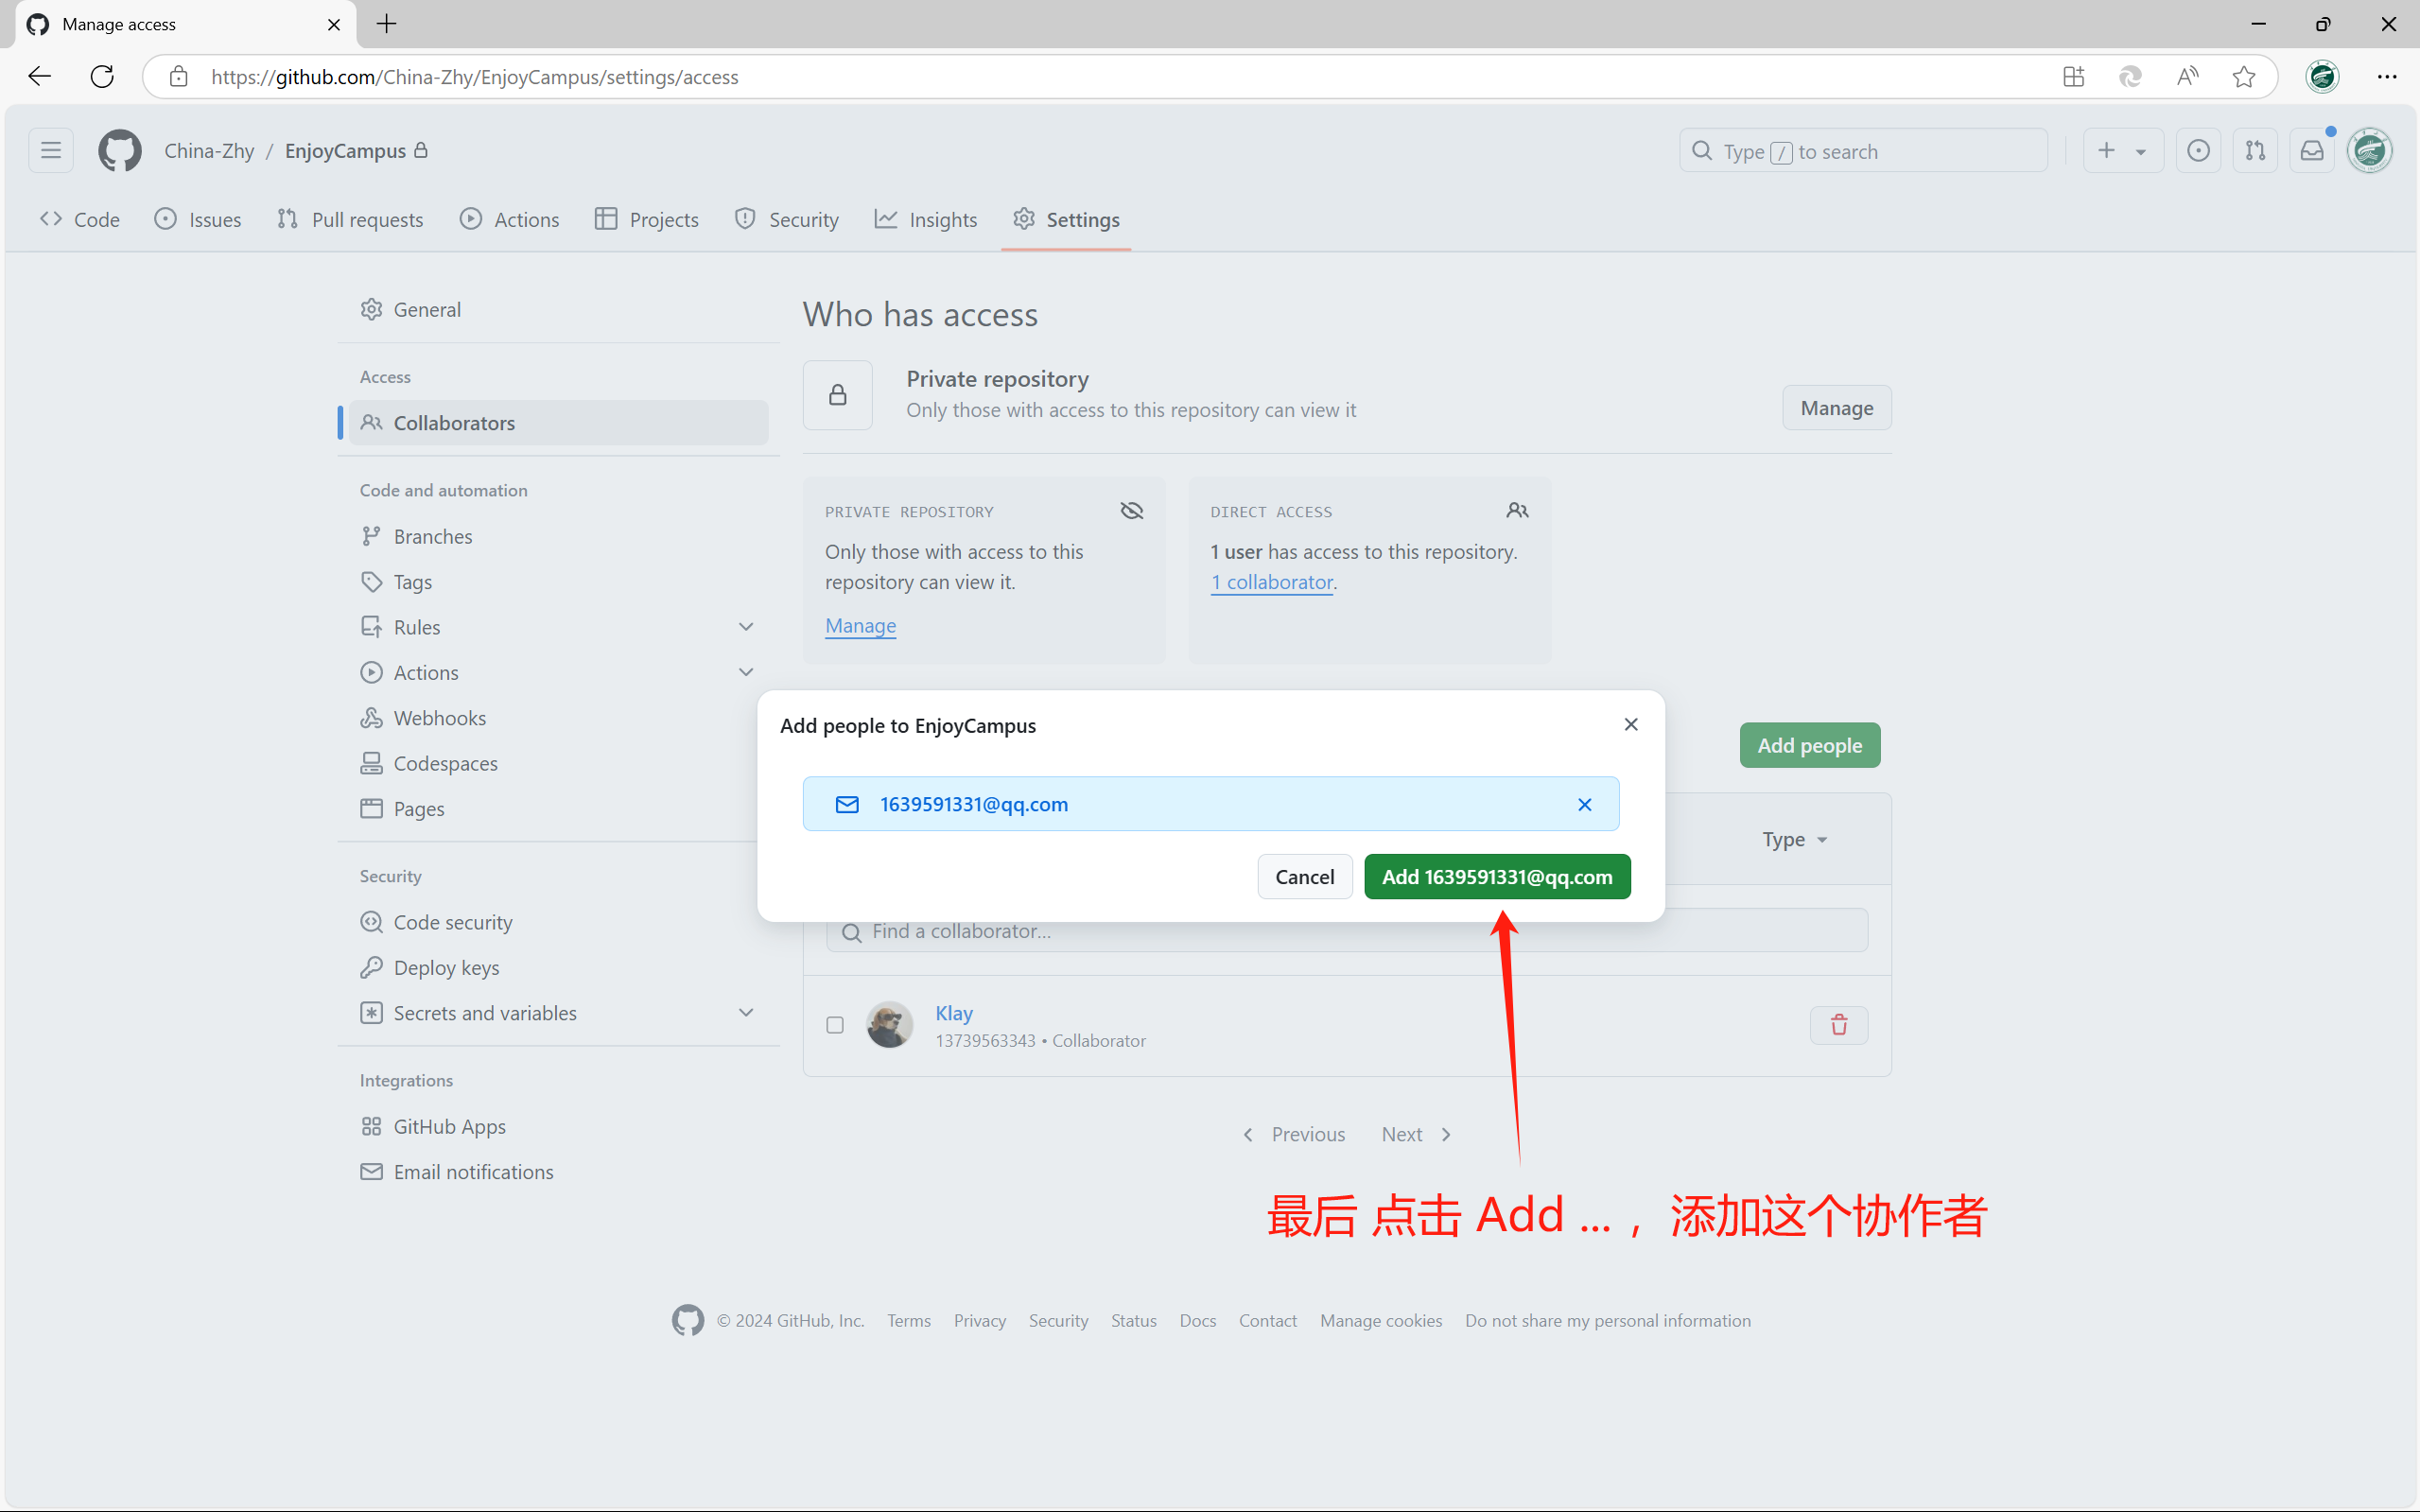Open the Security repository tab
The image size is (2420, 1512).
pyautogui.click(x=786, y=219)
